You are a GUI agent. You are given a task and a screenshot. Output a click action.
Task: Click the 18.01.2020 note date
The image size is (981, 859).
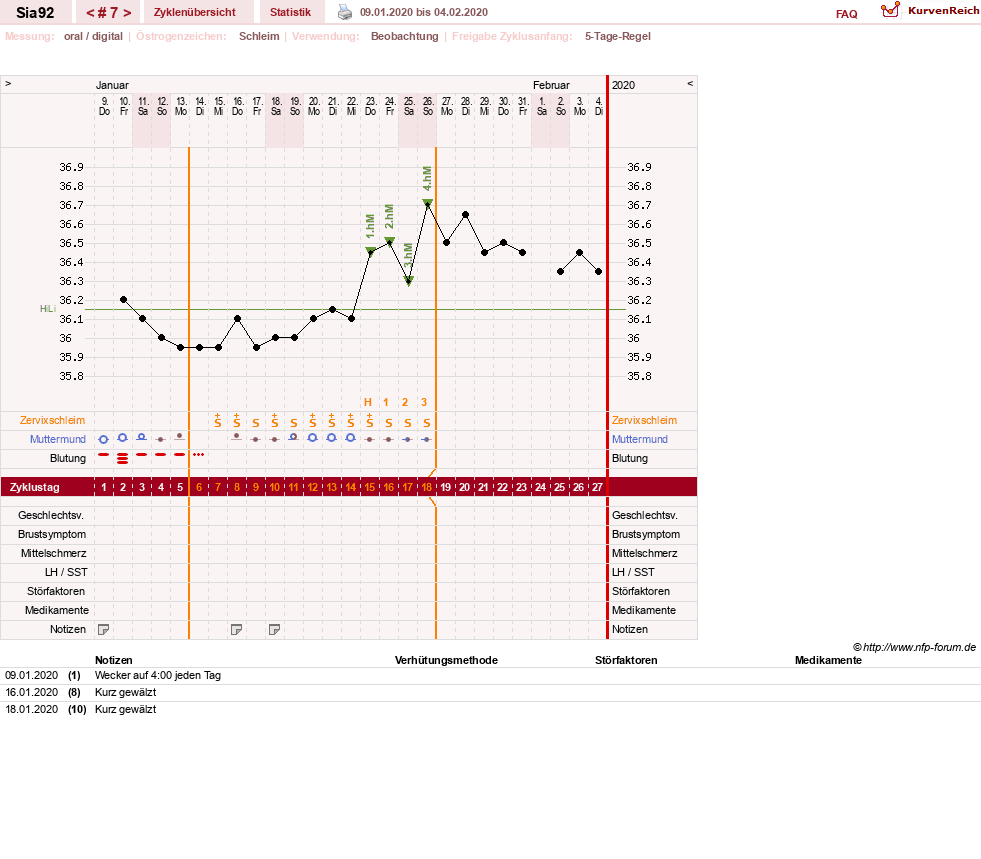[31, 709]
